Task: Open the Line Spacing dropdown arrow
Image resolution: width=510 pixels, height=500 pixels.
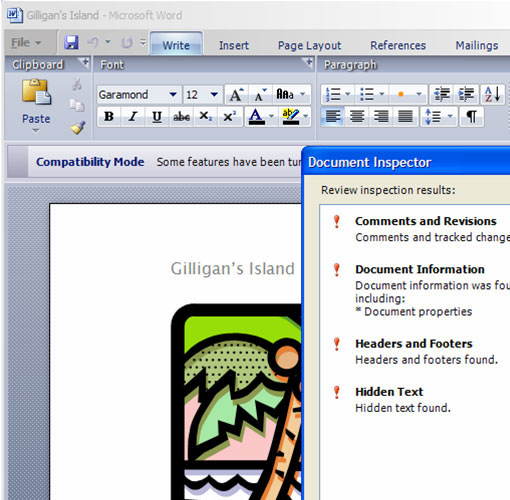Action: click(450, 117)
